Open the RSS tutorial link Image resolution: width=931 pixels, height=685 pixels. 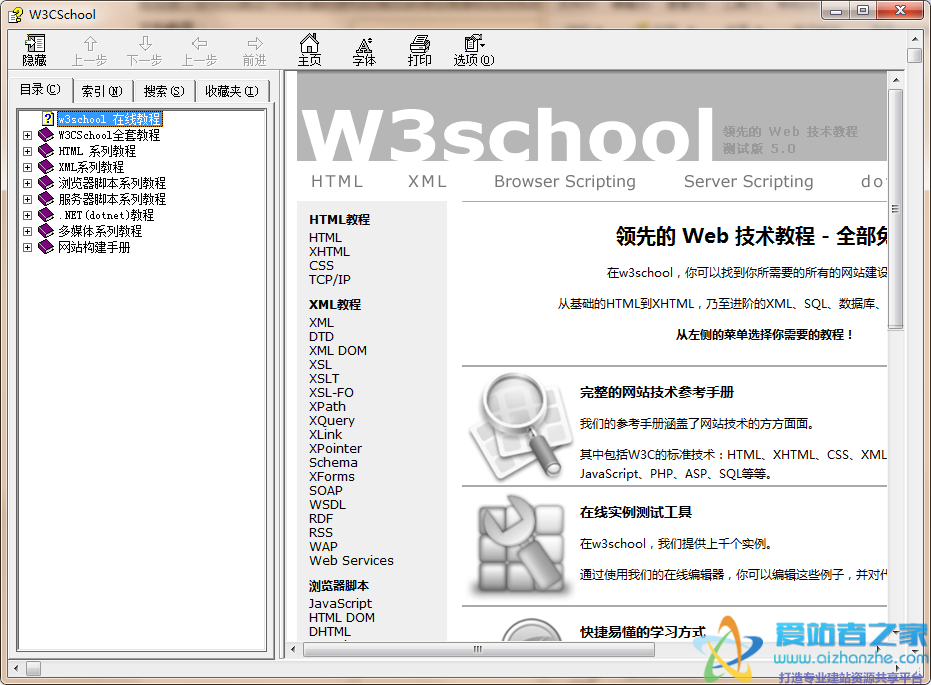[x=321, y=533]
